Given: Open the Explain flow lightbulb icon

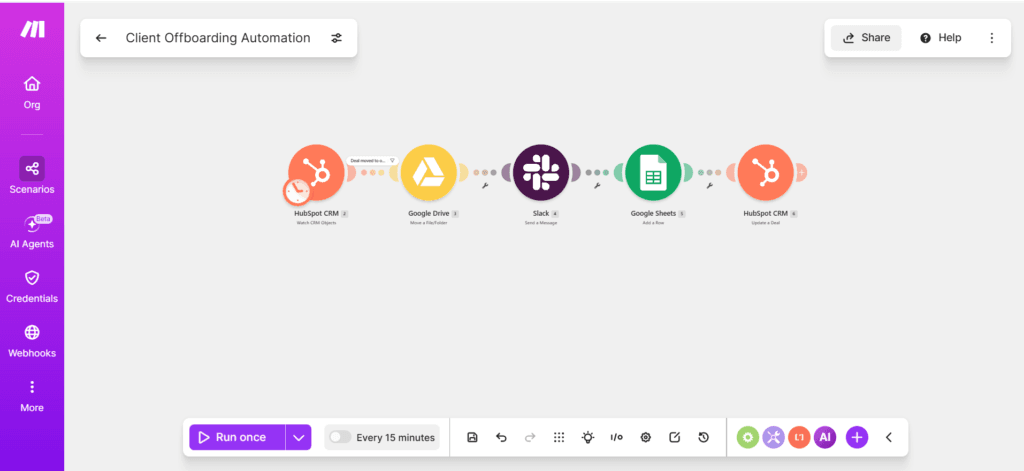Looking at the screenshot, I should click(x=588, y=437).
